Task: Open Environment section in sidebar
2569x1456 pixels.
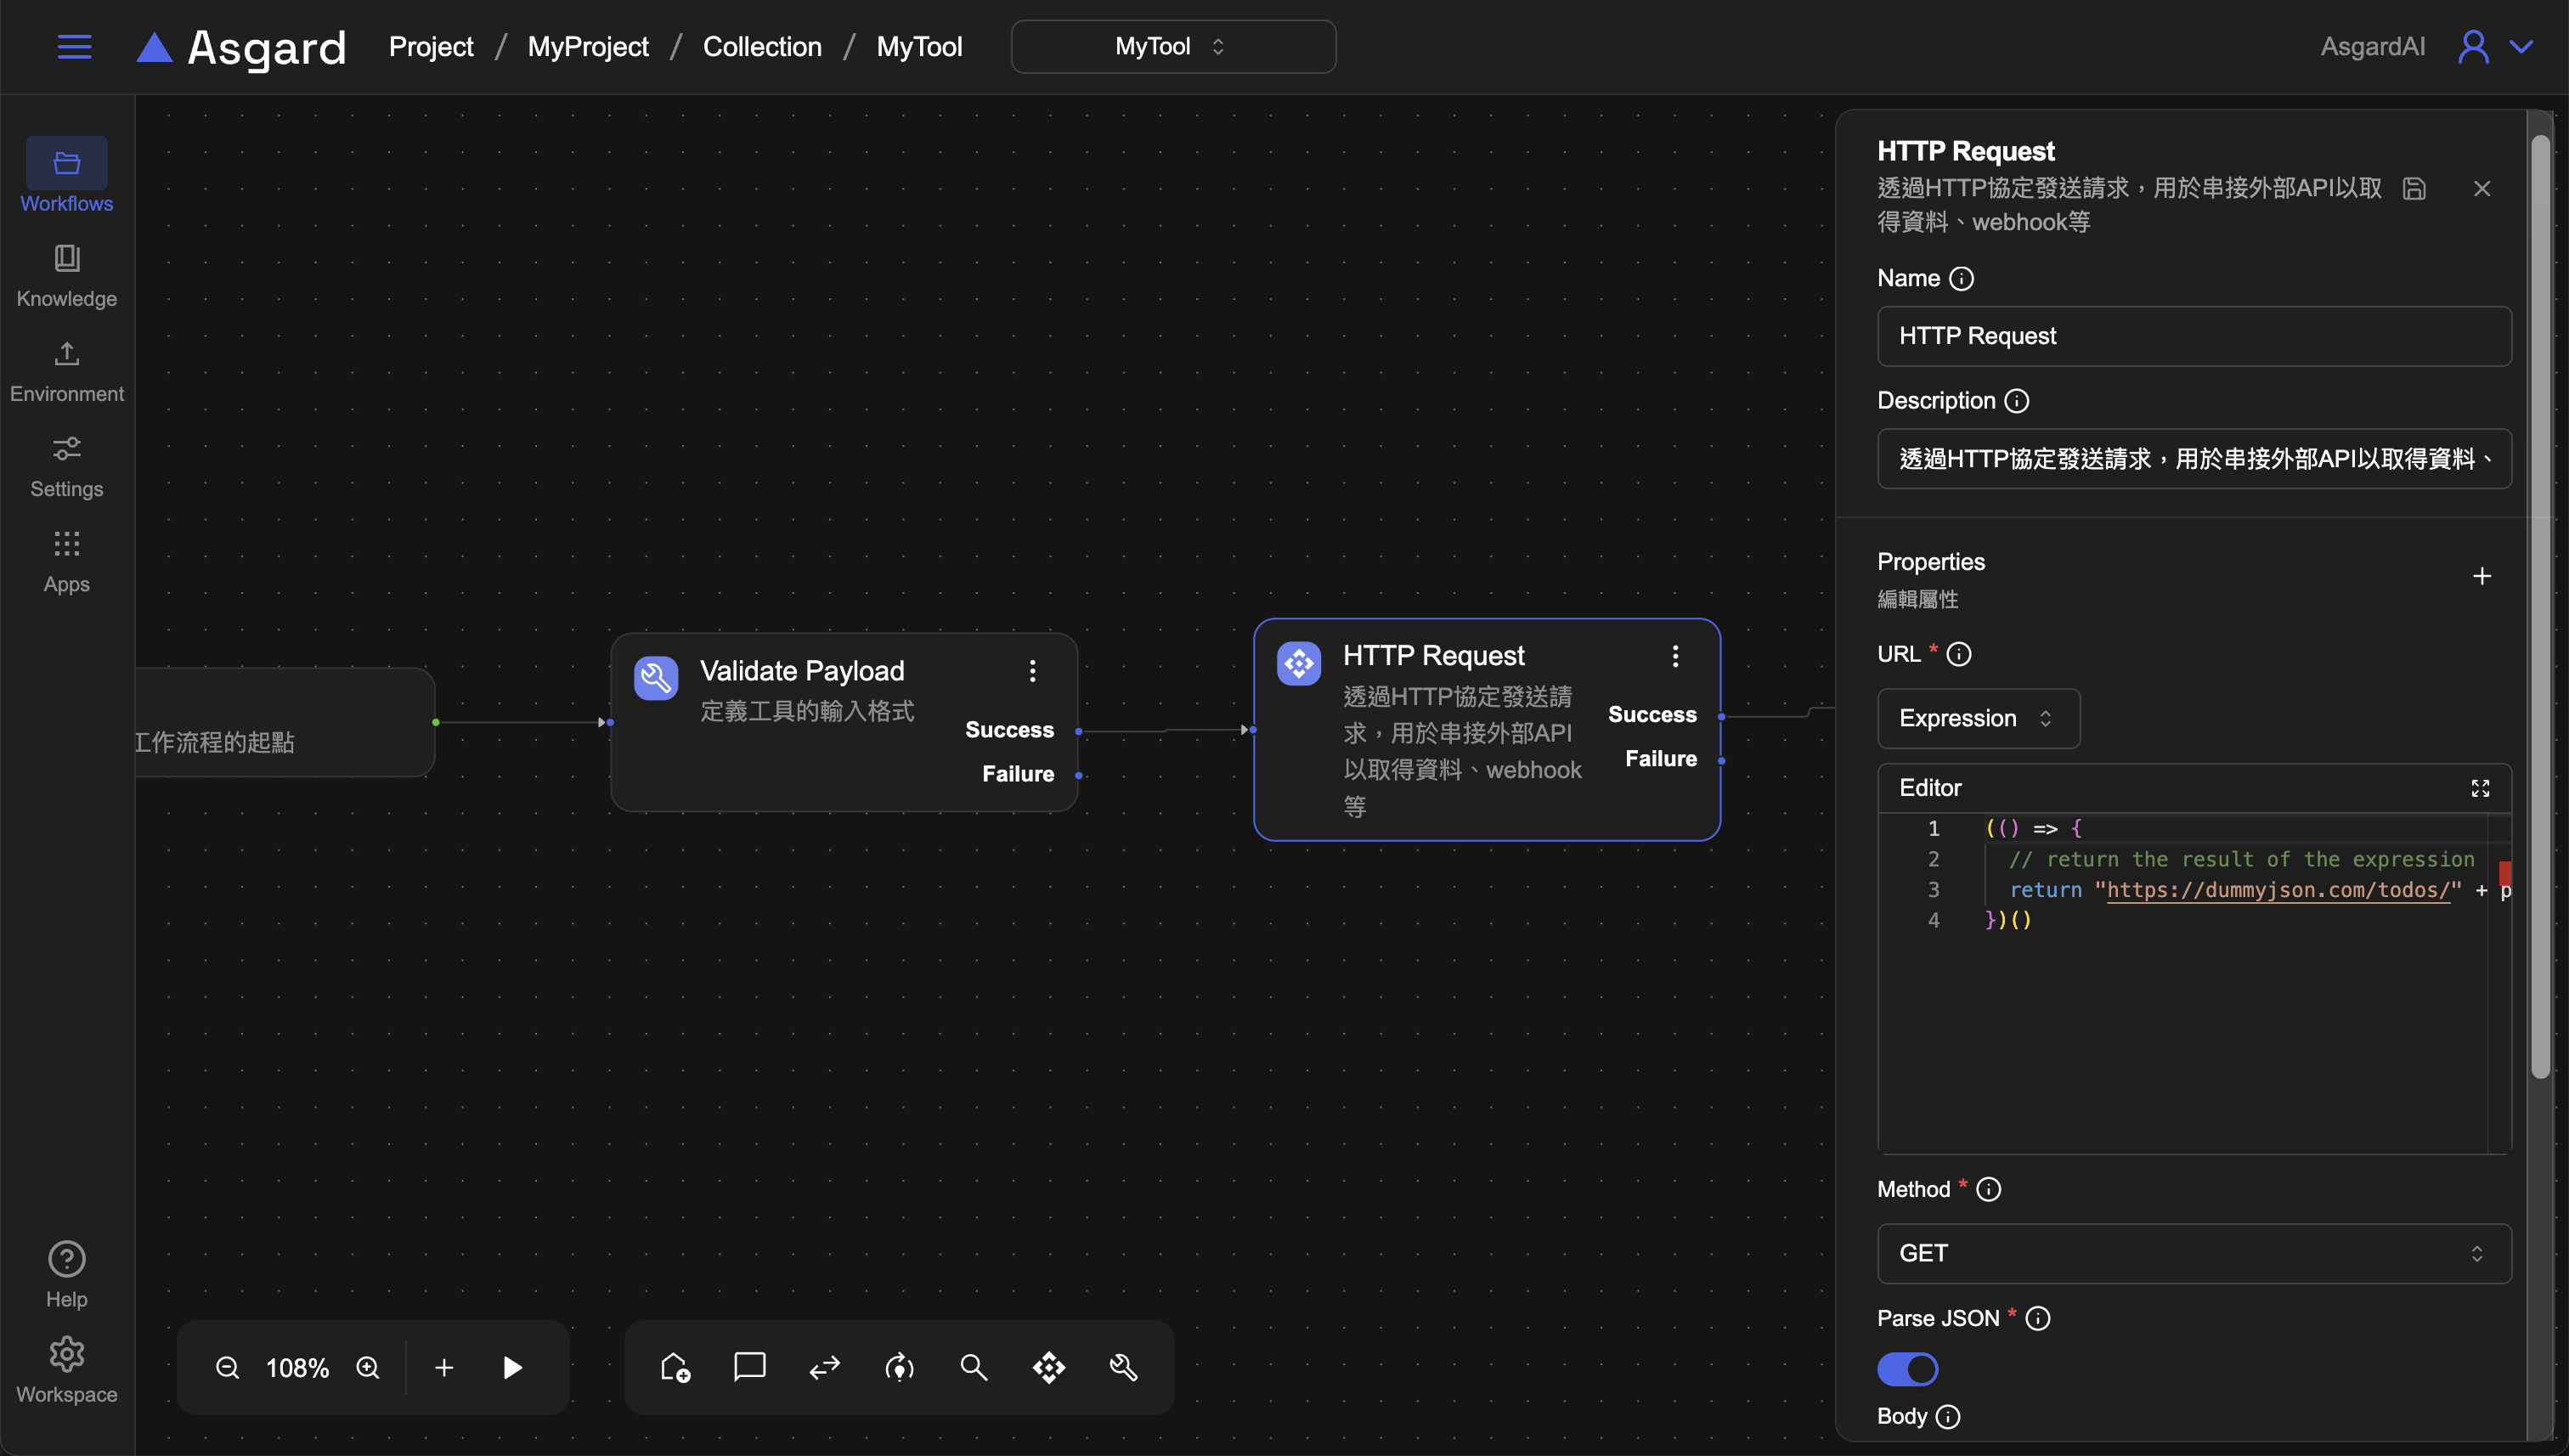Action: coord(67,370)
